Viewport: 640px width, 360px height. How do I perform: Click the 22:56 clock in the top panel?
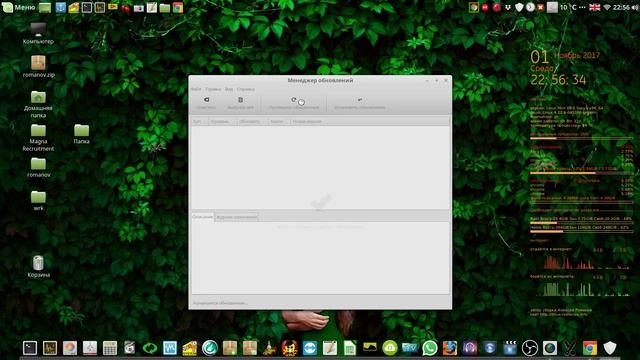pyautogui.click(x=621, y=7)
